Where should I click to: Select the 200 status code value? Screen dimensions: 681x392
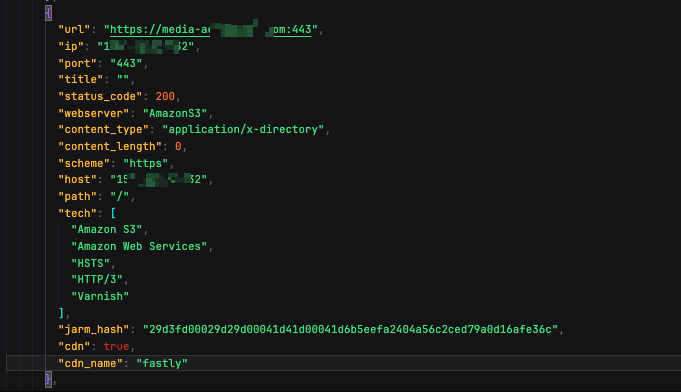click(165, 96)
